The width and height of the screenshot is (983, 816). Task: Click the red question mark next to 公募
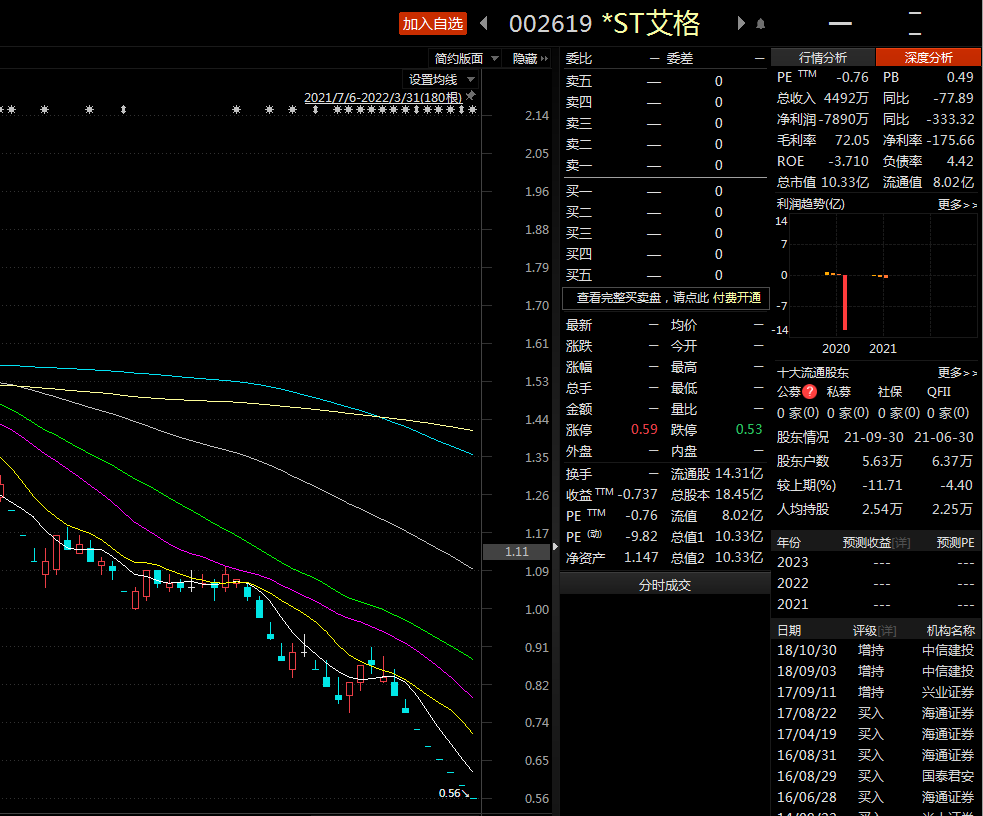tap(809, 392)
